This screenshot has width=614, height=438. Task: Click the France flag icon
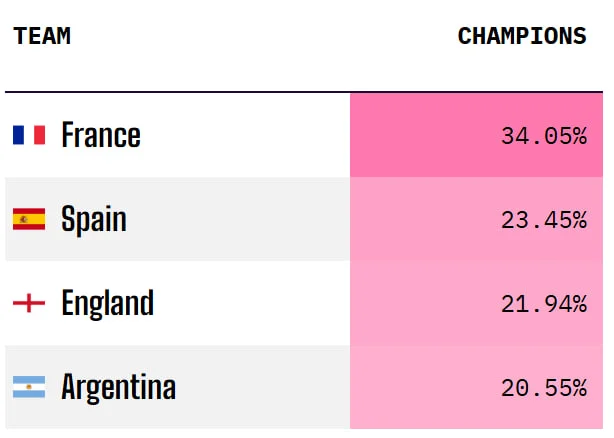tap(29, 135)
